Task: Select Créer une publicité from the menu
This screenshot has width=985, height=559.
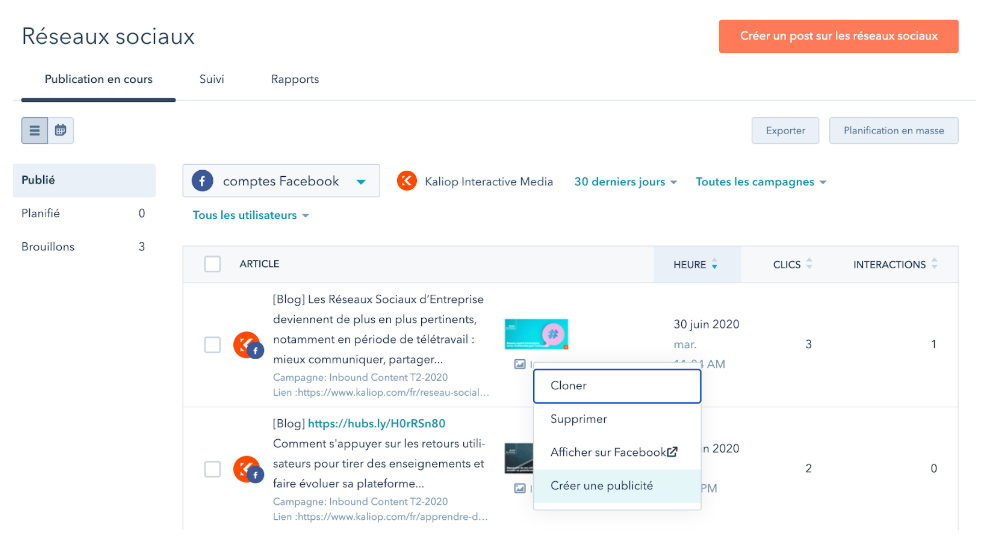Action: point(601,486)
